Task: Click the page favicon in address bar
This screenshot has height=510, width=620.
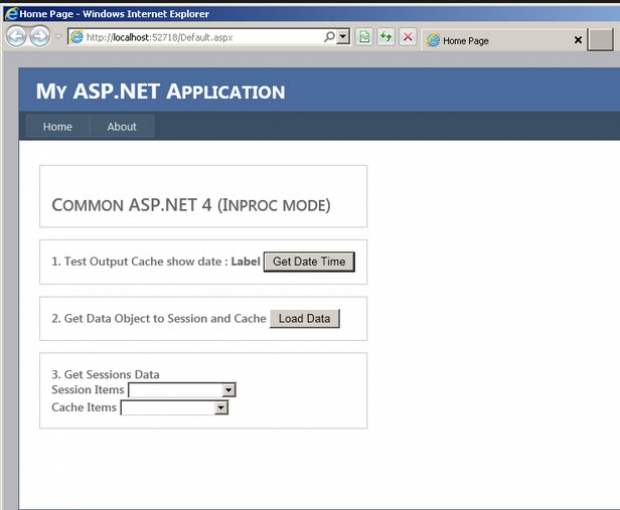Action: point(76,37)
